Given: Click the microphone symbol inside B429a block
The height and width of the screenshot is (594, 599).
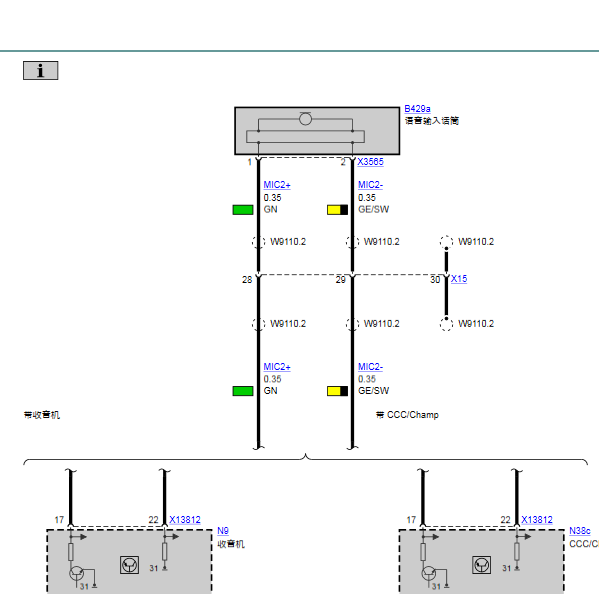Looking at the screenshot, I should click(305, 119).
